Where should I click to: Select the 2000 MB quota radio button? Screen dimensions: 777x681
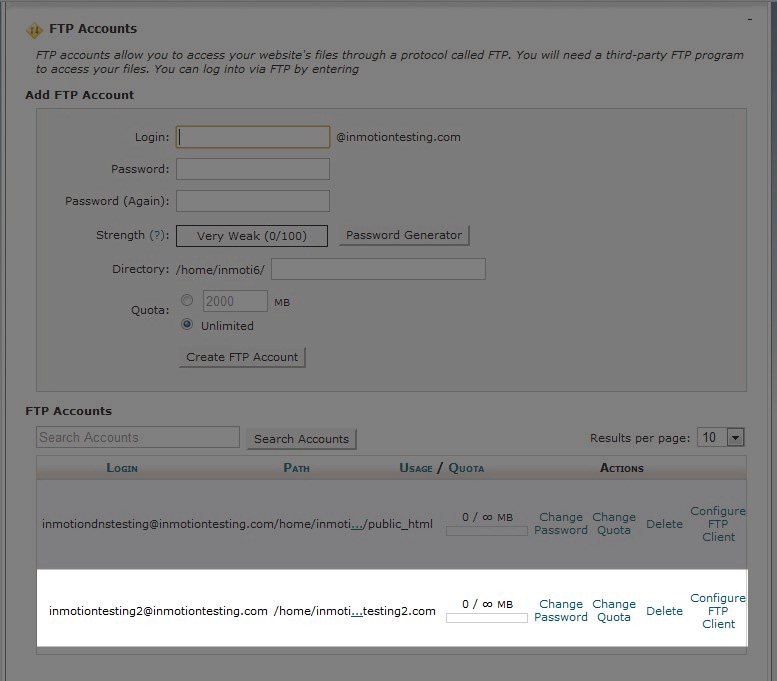tap(187, 300)
